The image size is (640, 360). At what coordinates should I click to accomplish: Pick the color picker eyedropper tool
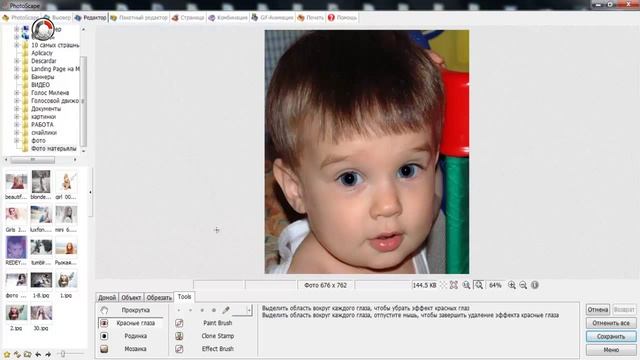pyautogui.click(x=226, y=310)
